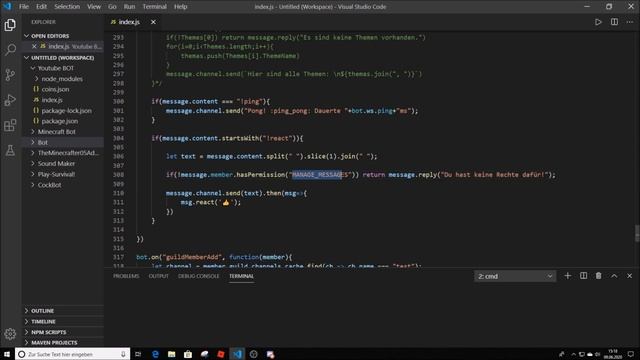This screenshot has width=640, height=360.
Task: Open Microsoft Store from taskbar
Action: 188,354
